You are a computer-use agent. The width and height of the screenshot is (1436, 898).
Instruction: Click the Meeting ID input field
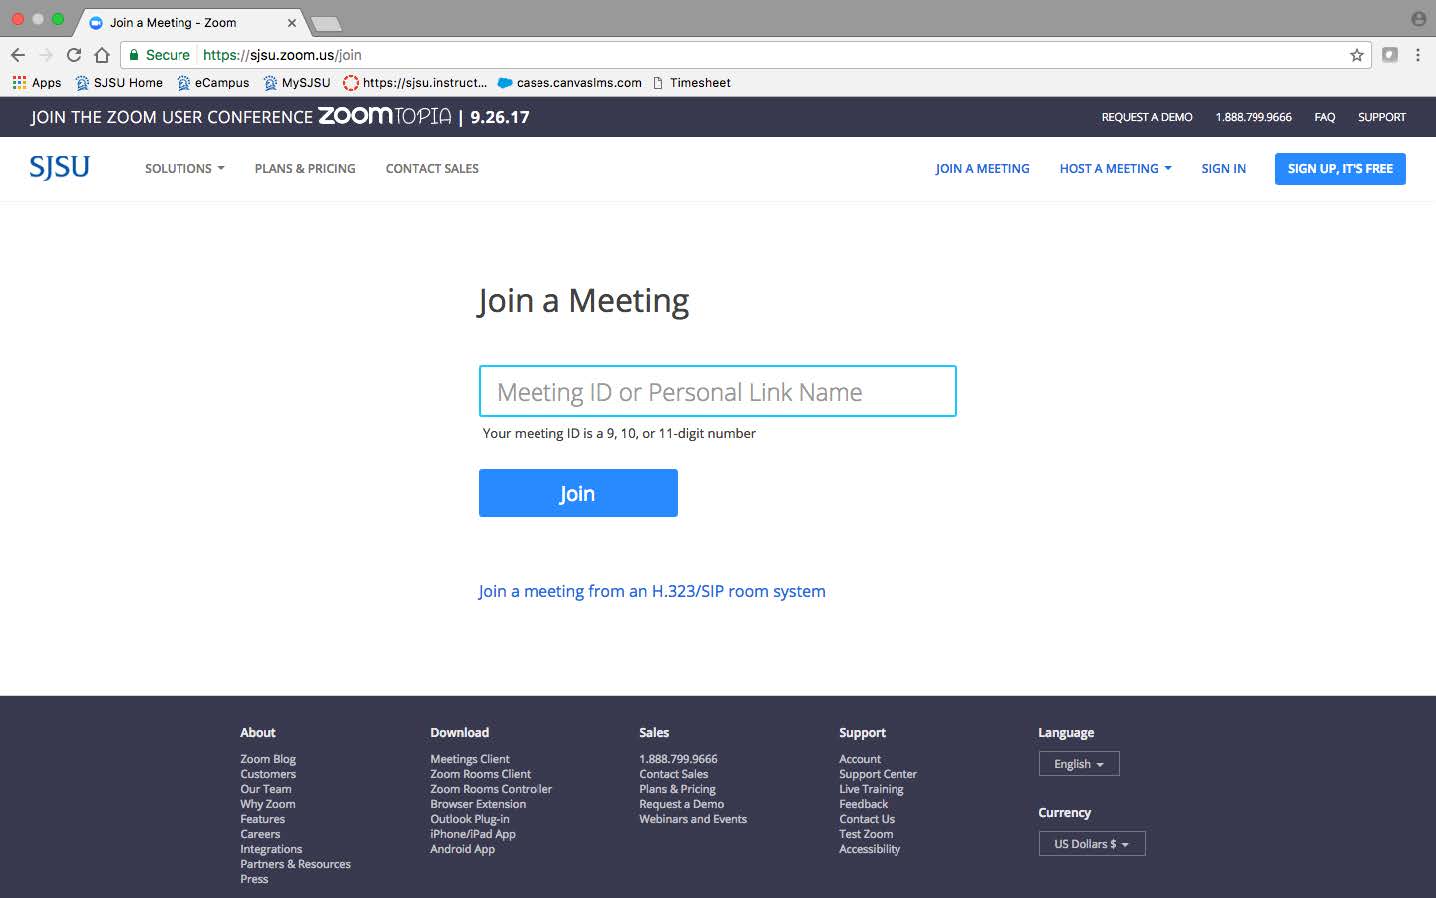(716, 391)
